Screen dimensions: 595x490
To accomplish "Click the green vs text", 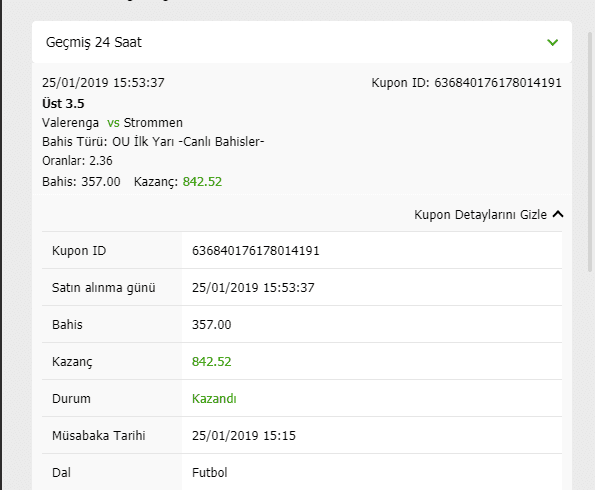I will click(113, 123).
